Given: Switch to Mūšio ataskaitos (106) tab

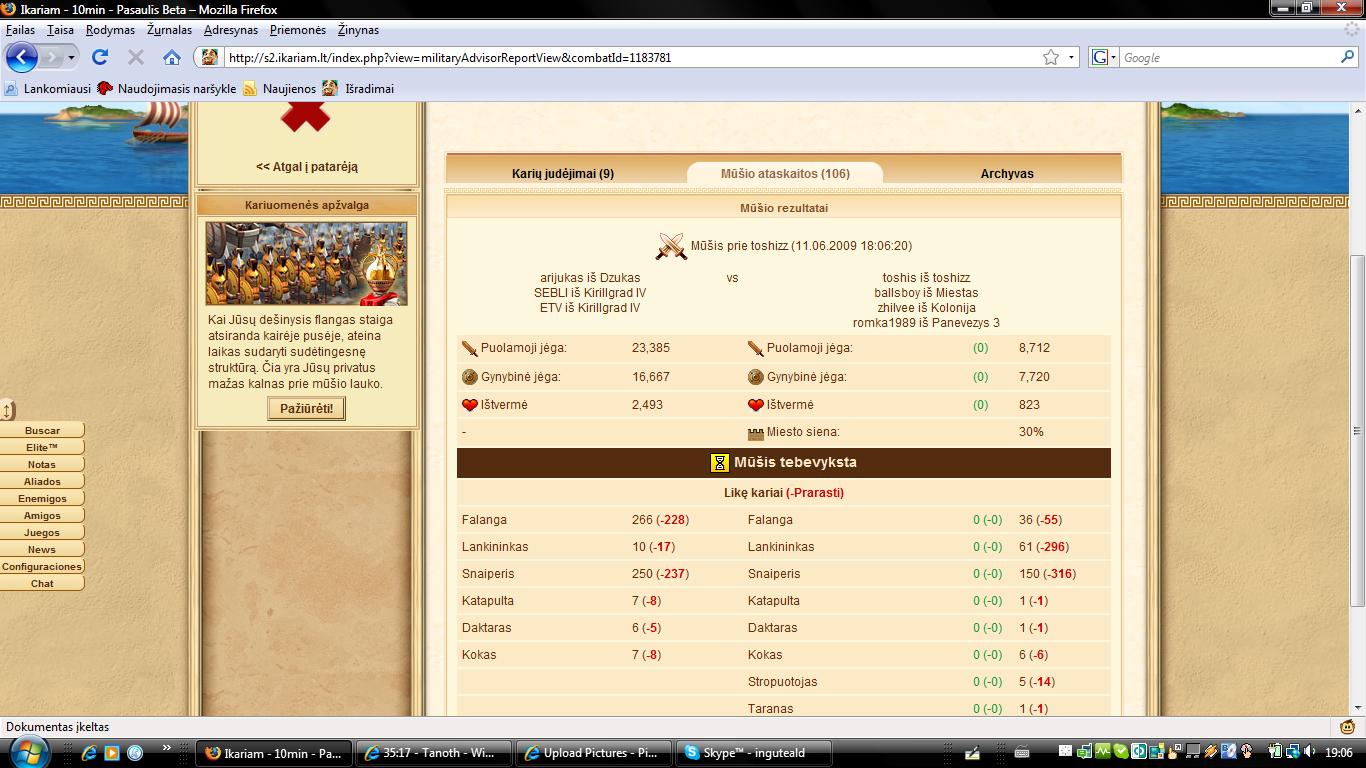Looking at the screenshot, I should pyautogui.click(x=785, y=173).
